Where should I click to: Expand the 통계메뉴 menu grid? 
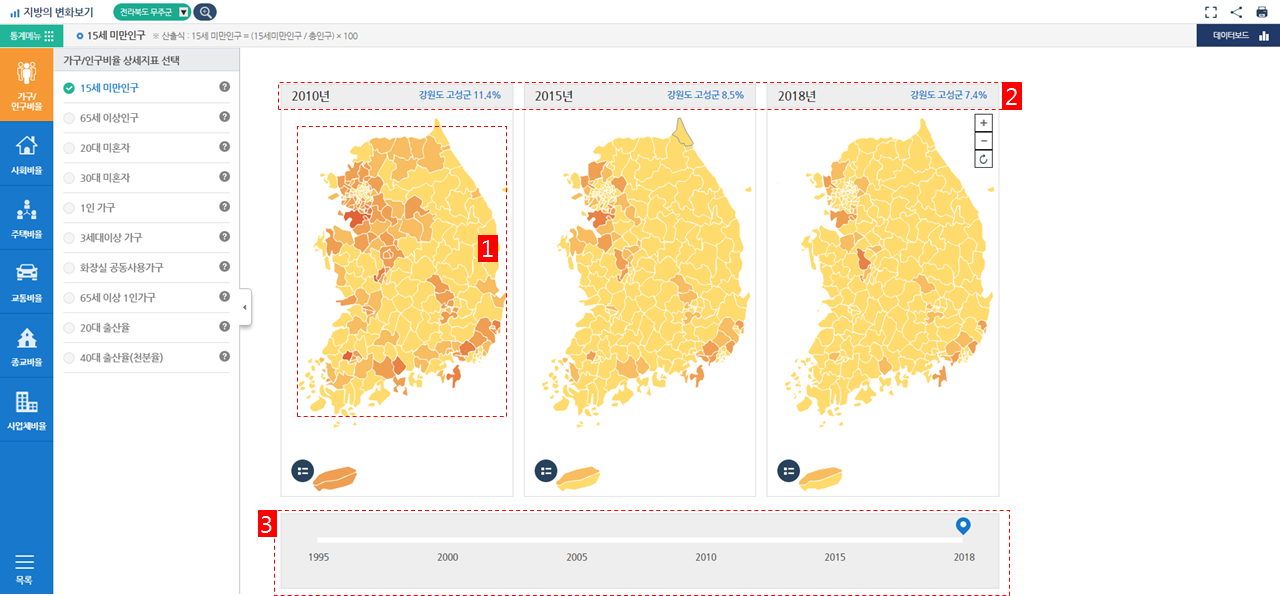(x=49, y=36)
